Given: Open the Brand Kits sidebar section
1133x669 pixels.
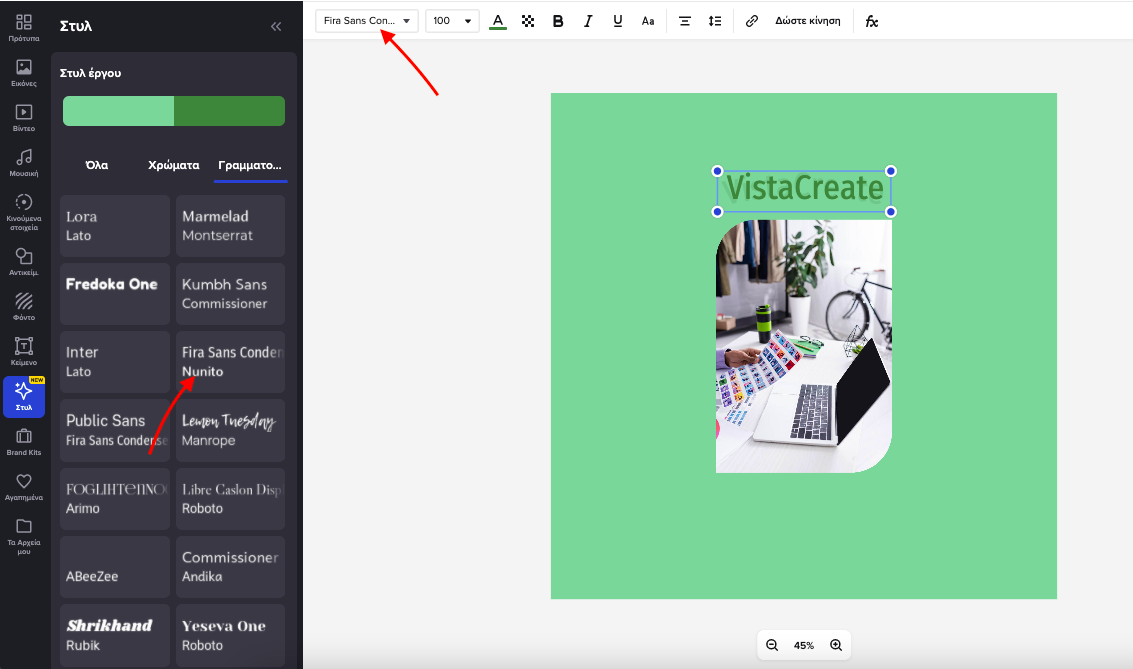Looking at the screenshot, I should tap(24, 441).
